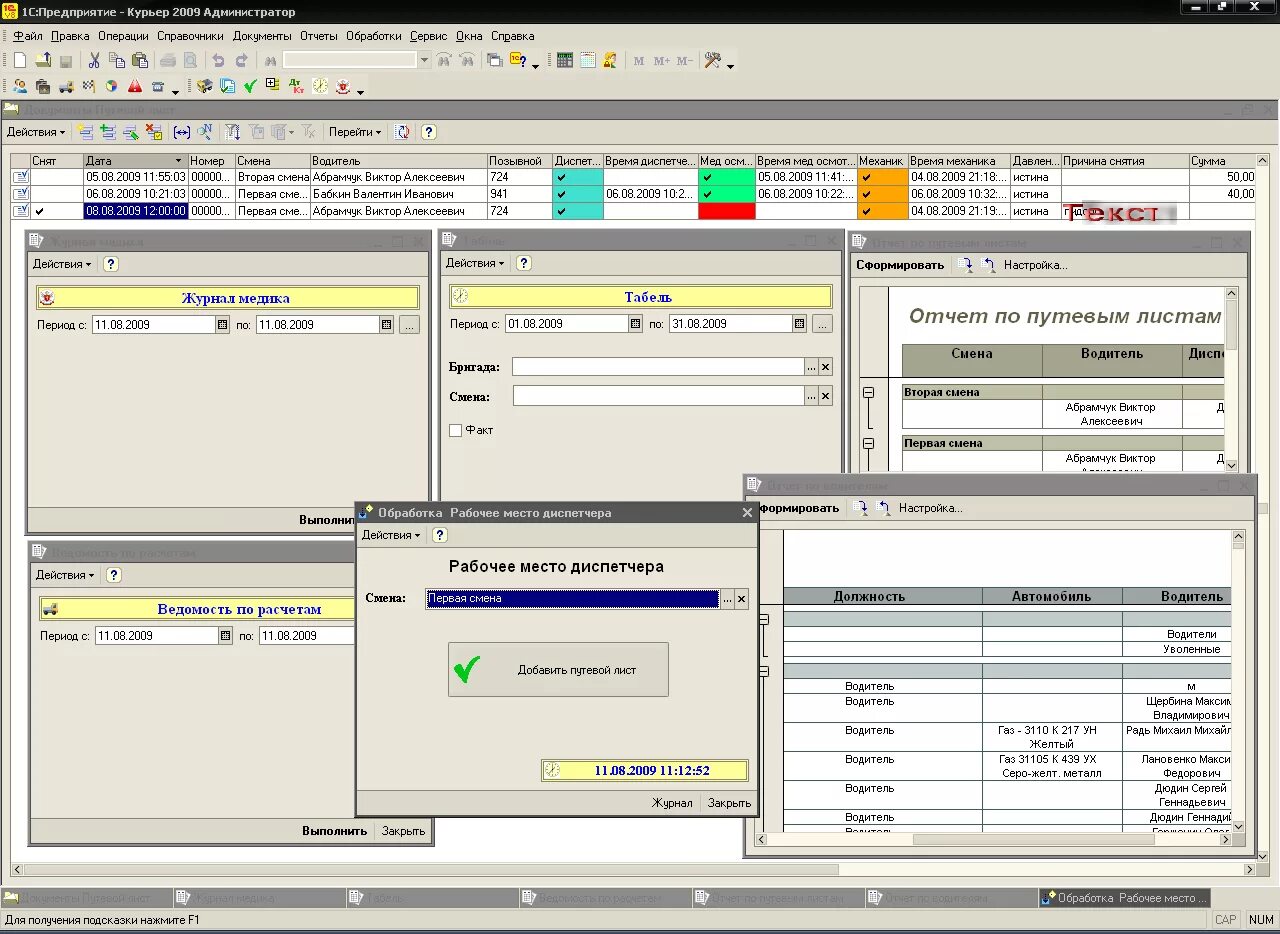Click the hammer and wrench settings icon
Image resolution: width=1280 pixels, height=934 pixels.
[x=713, y=61]
